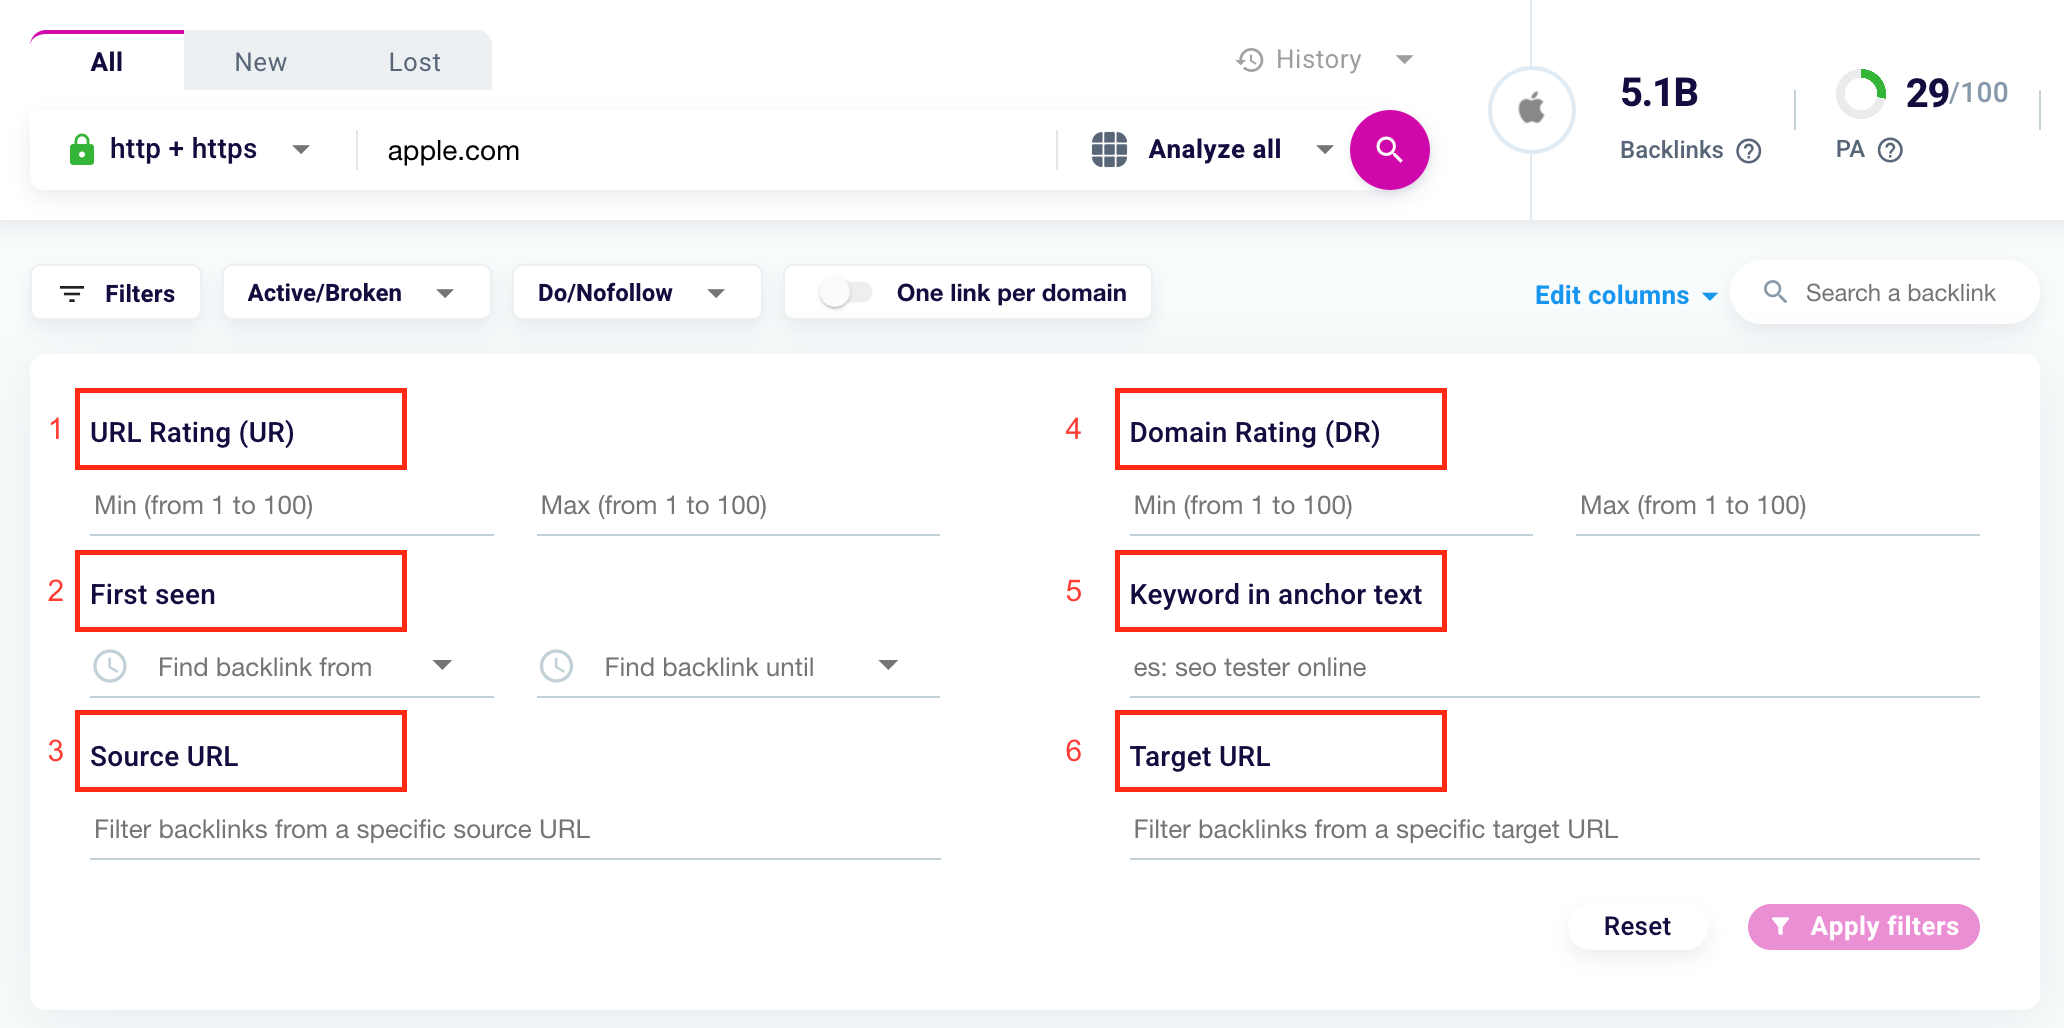Toggle One link per domain switch

pos(845,293)
